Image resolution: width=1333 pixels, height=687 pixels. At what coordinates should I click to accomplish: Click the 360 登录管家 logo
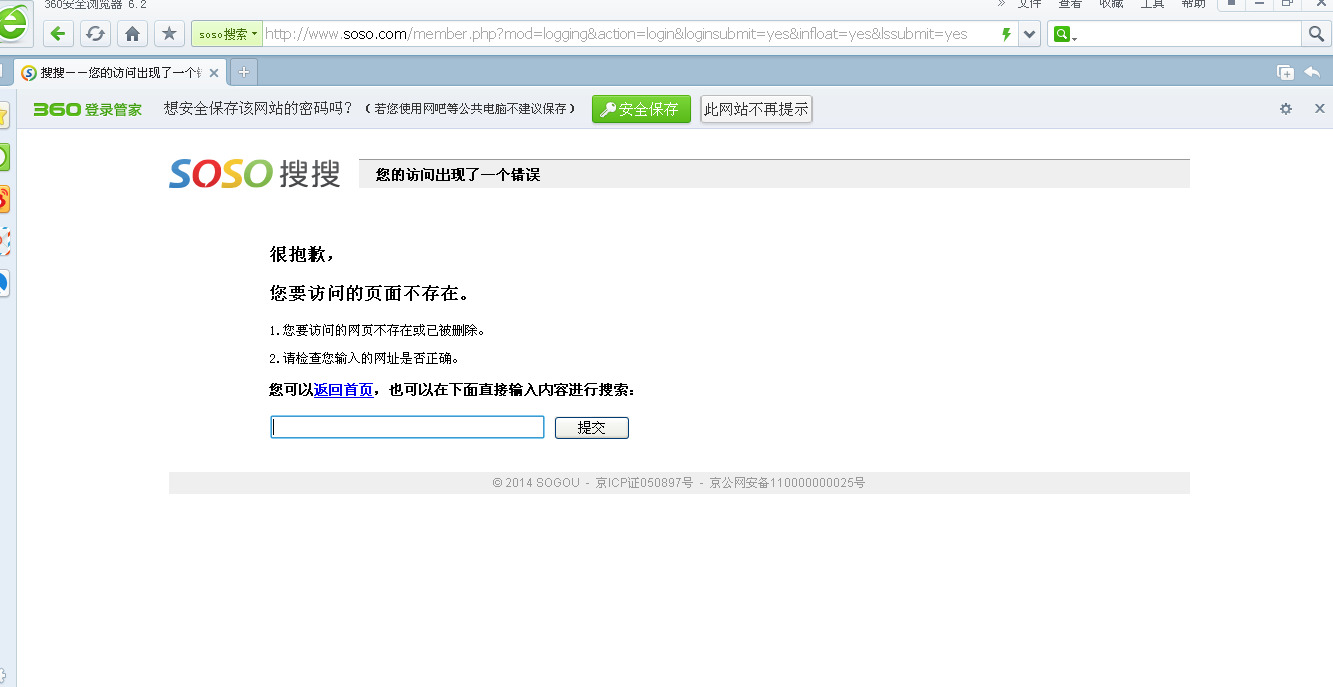[x=88, y=110]
